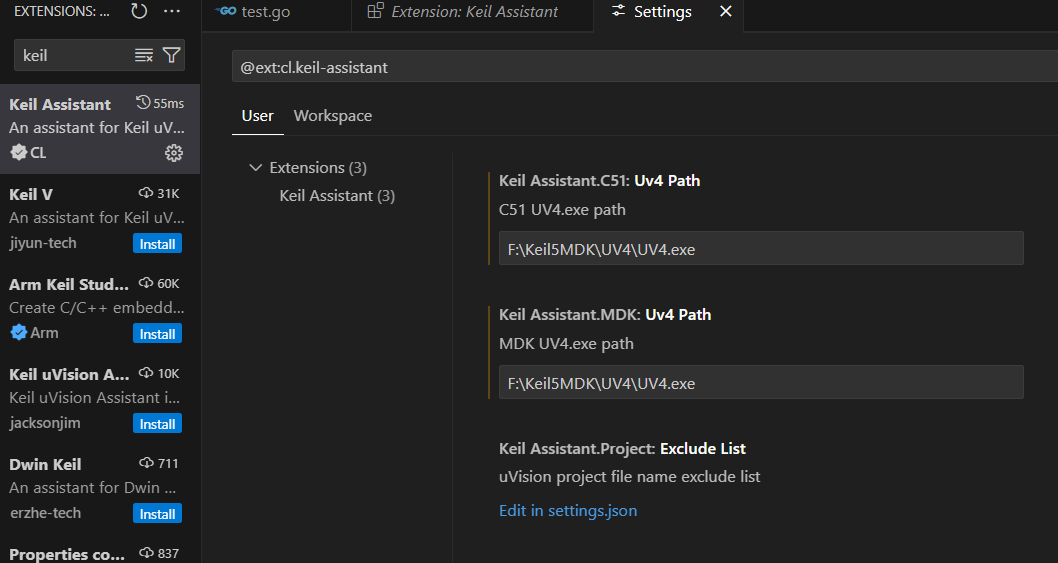This screenshot has width=1058, height=563.
Task: Click the C51 UV4.exe path description
Action: (562, 210)
